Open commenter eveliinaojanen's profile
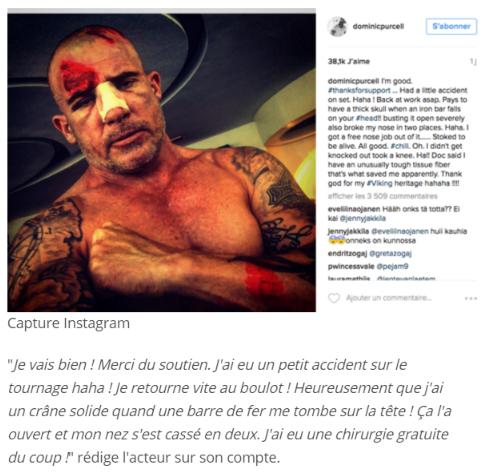This screenshot has width=490, height=474. 354,209
